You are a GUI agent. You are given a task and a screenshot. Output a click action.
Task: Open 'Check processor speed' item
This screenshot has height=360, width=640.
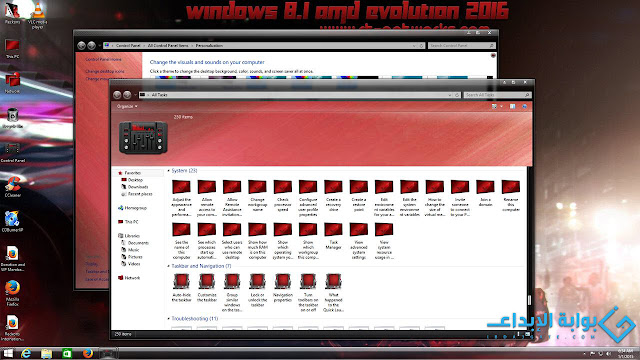click(x=282, y=196)
